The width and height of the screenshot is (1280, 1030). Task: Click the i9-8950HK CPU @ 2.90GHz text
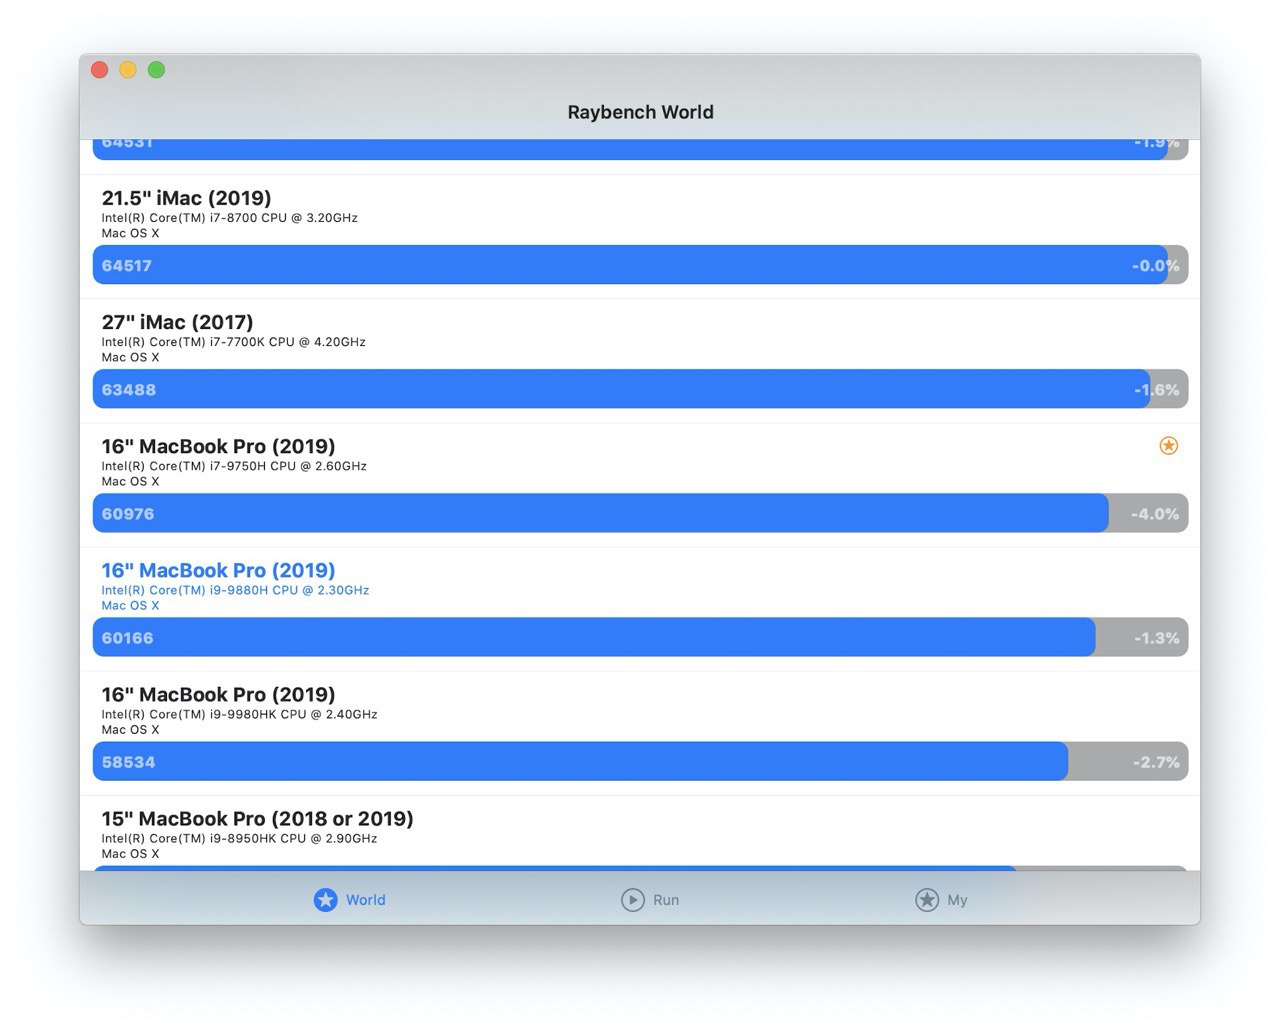239,838
